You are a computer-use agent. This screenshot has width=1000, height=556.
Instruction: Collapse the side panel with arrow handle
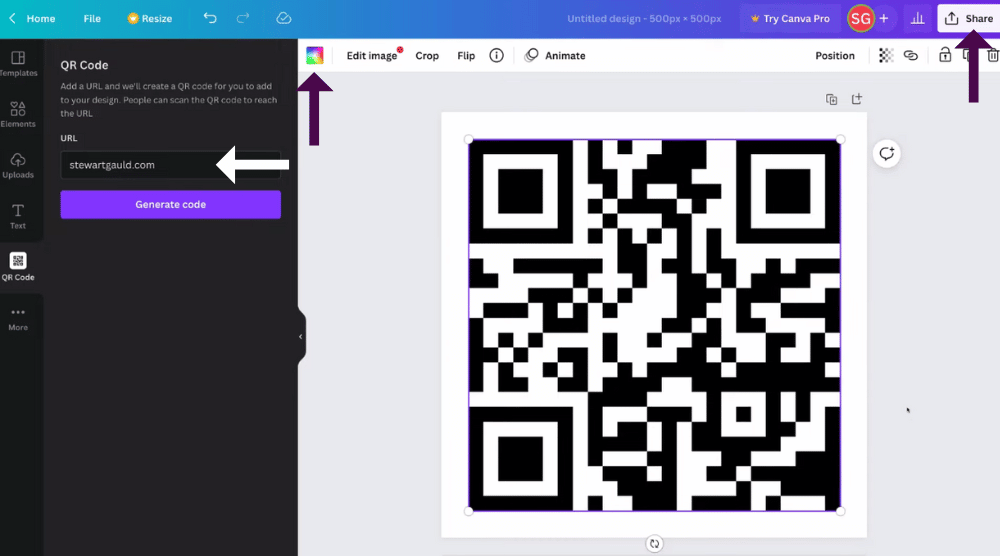click(300, 337)
